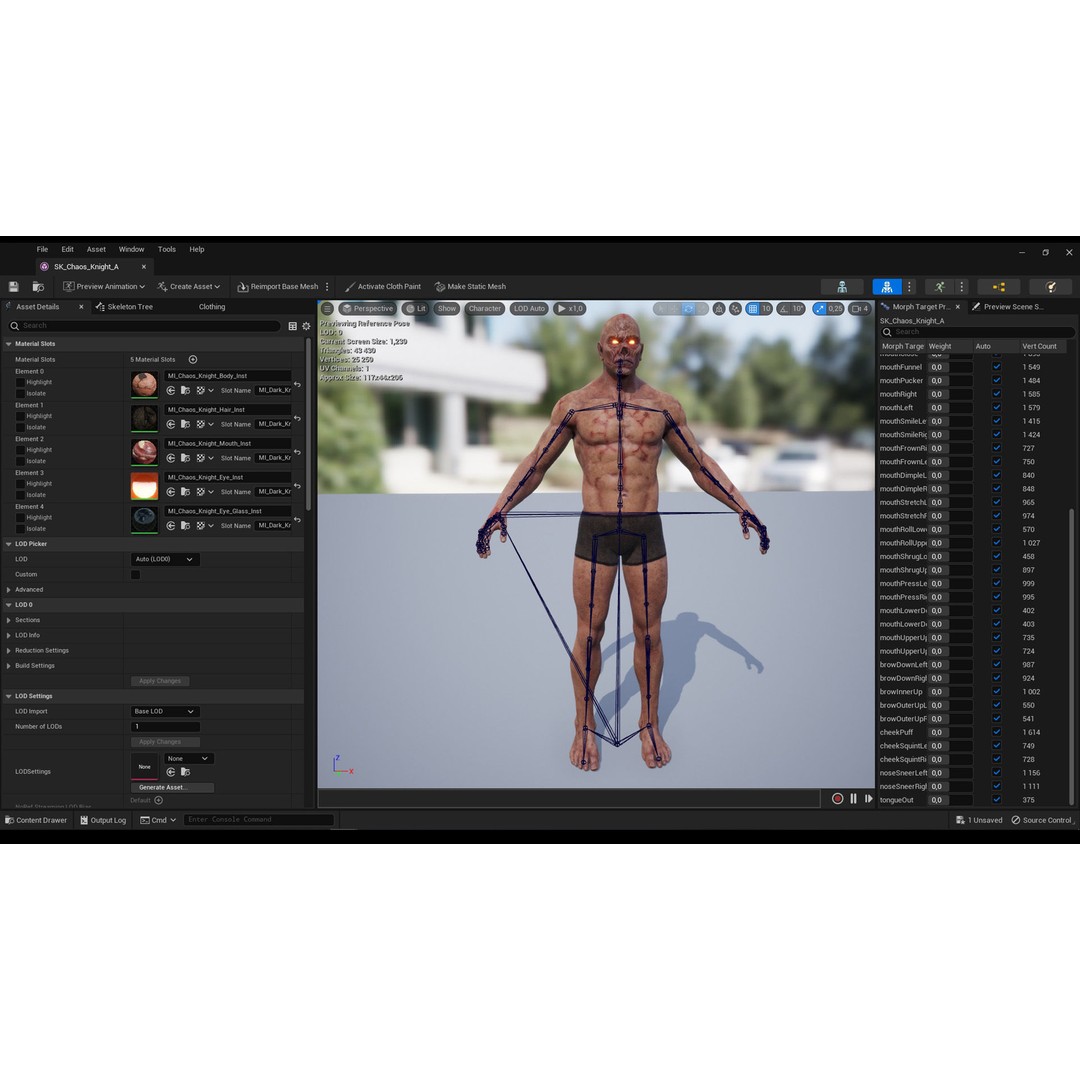
Task: Click Make Static Mesh button
Action: 470,287
